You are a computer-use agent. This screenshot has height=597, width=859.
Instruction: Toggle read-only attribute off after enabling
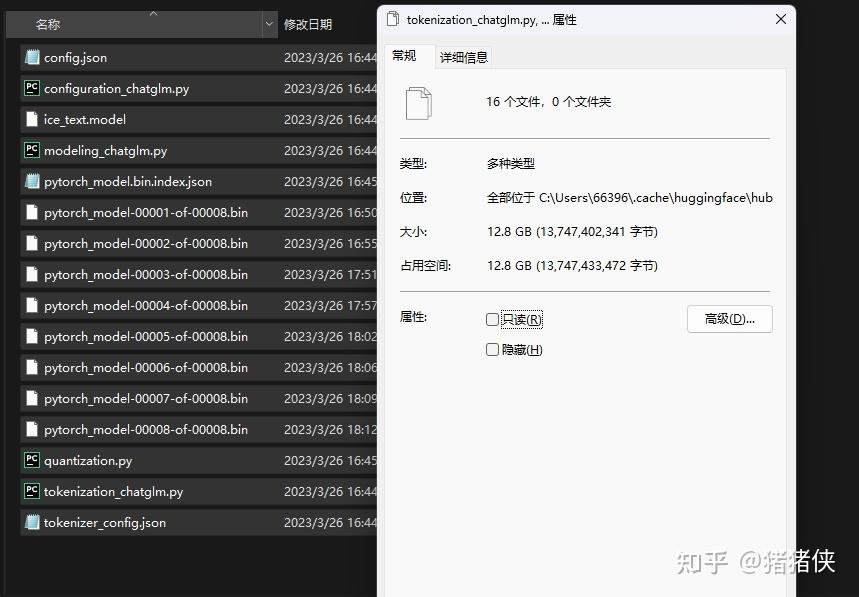tap(491, 319)
